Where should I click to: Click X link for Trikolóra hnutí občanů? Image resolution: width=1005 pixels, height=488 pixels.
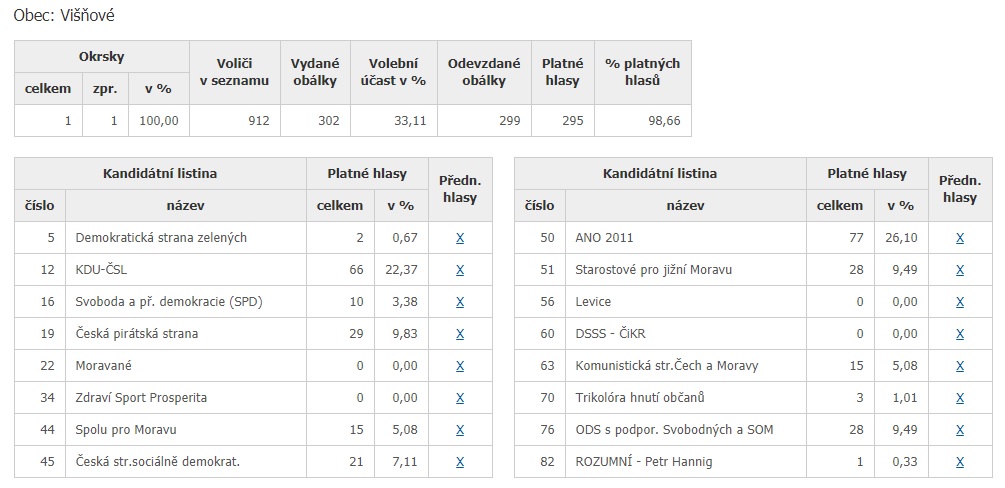click(959, 398)
